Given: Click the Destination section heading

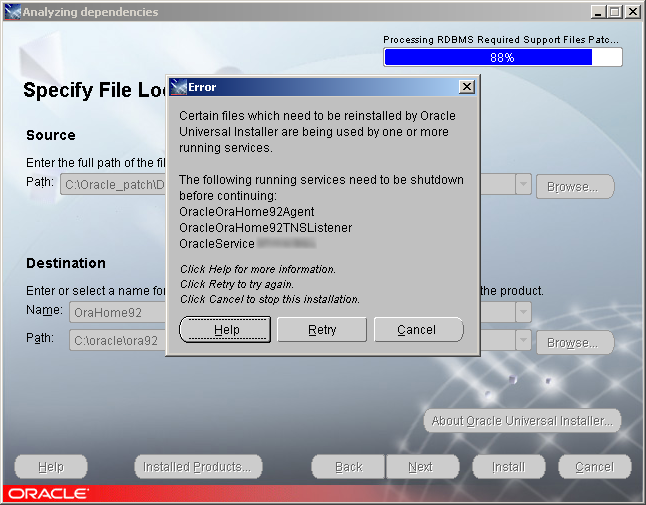Looking at the screenshot, I should click(66, 263).
